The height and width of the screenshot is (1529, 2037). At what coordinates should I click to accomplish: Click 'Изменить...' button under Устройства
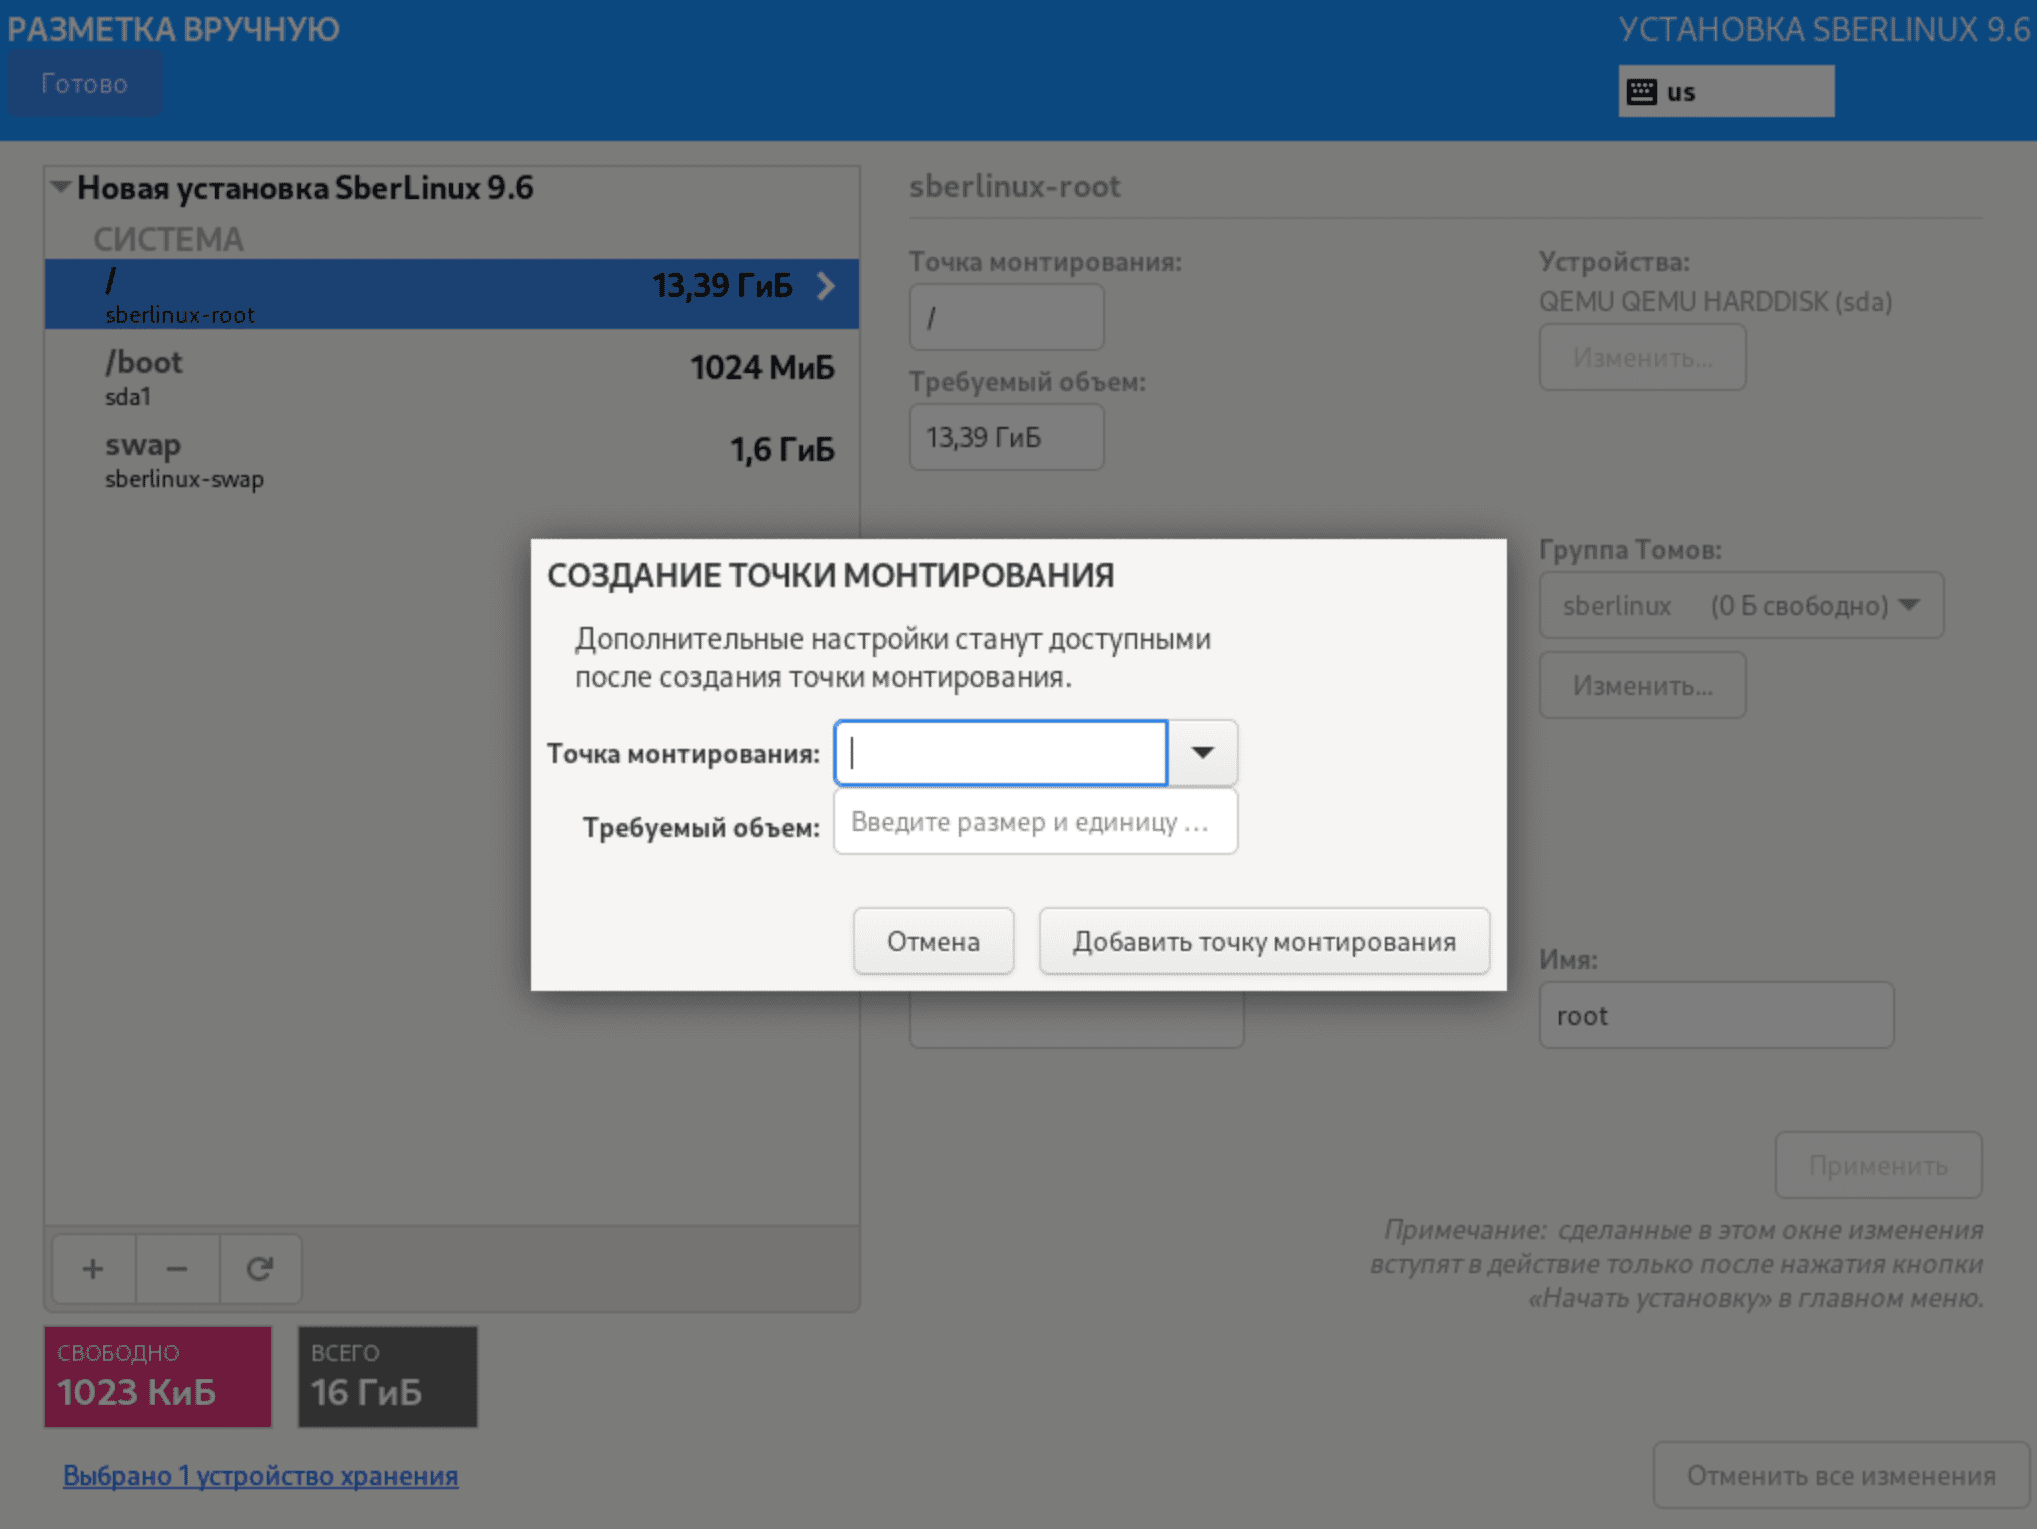(x=1642, y=357)
